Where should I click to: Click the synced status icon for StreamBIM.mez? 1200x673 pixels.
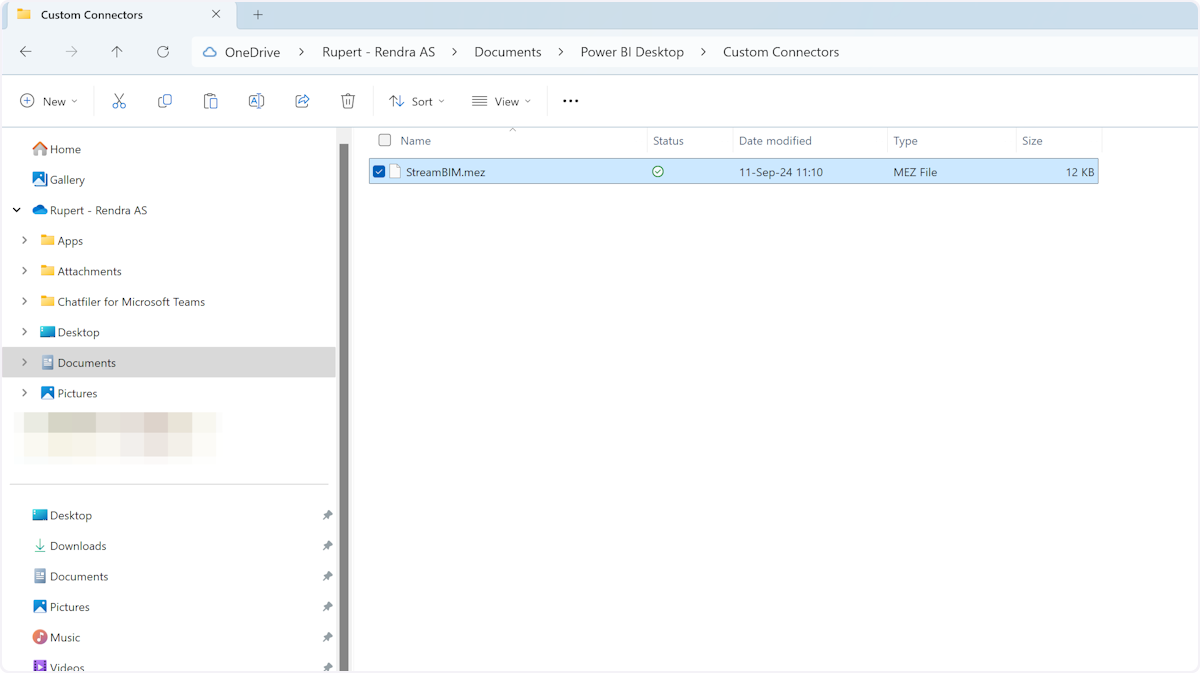click(x=658, y=172)
